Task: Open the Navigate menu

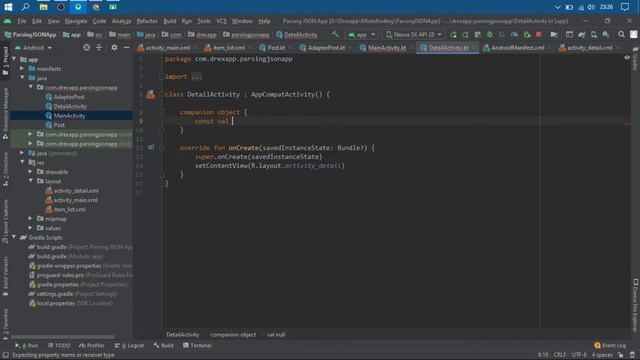Action: coord(76,21)
